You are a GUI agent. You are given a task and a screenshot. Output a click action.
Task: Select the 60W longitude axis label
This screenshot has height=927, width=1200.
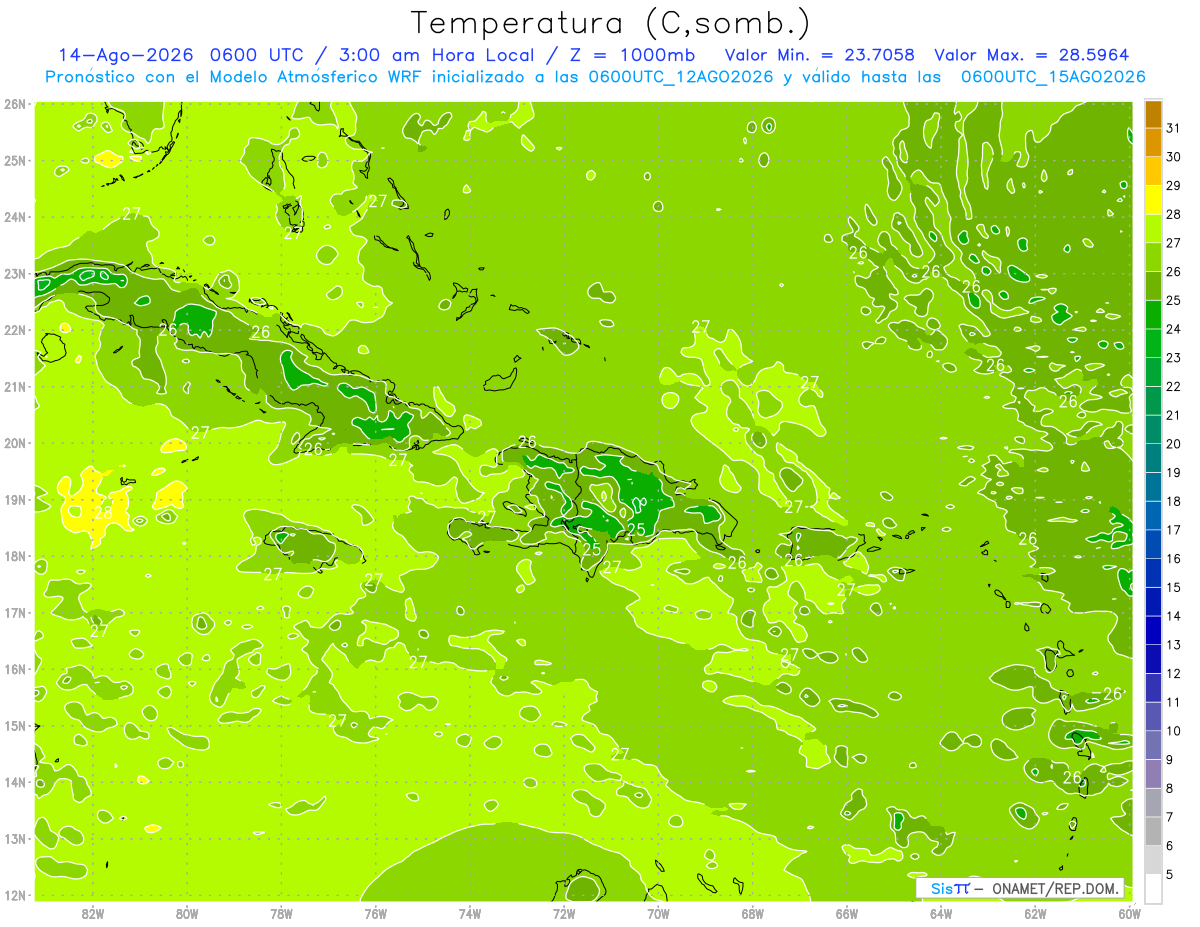click(1130, 913)
